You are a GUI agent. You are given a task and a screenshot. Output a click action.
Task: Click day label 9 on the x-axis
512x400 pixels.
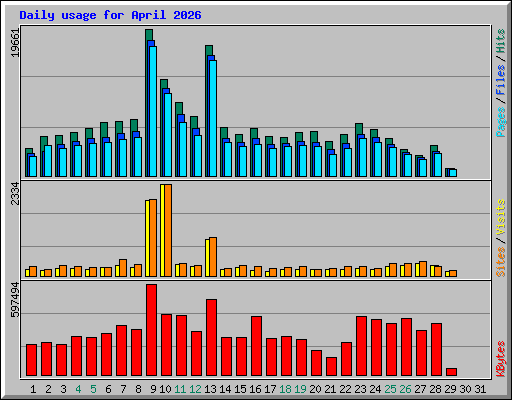pyautogui.click(x=153, y=389)
